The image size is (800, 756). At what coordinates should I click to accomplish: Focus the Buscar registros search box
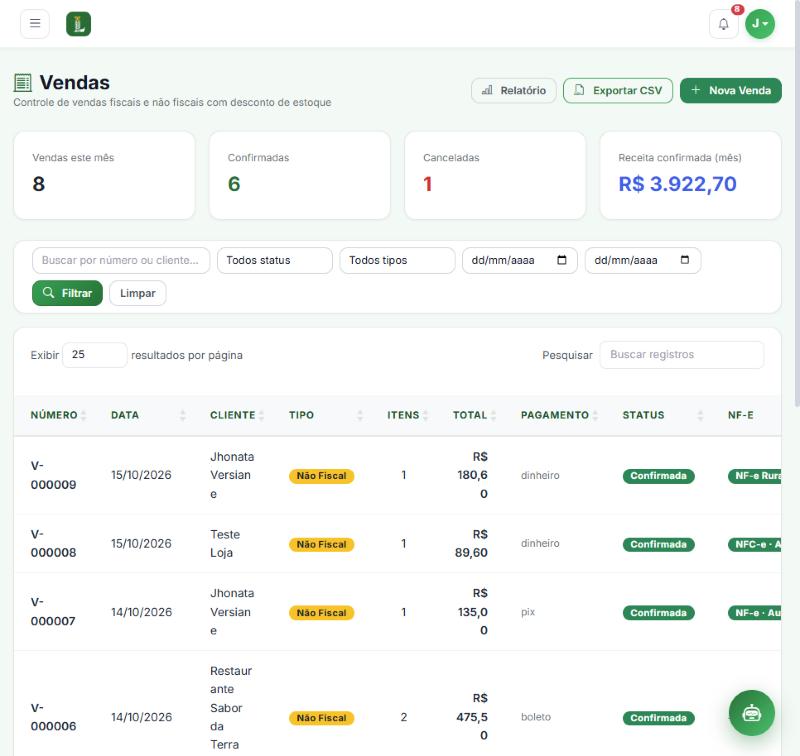(682, 355)
